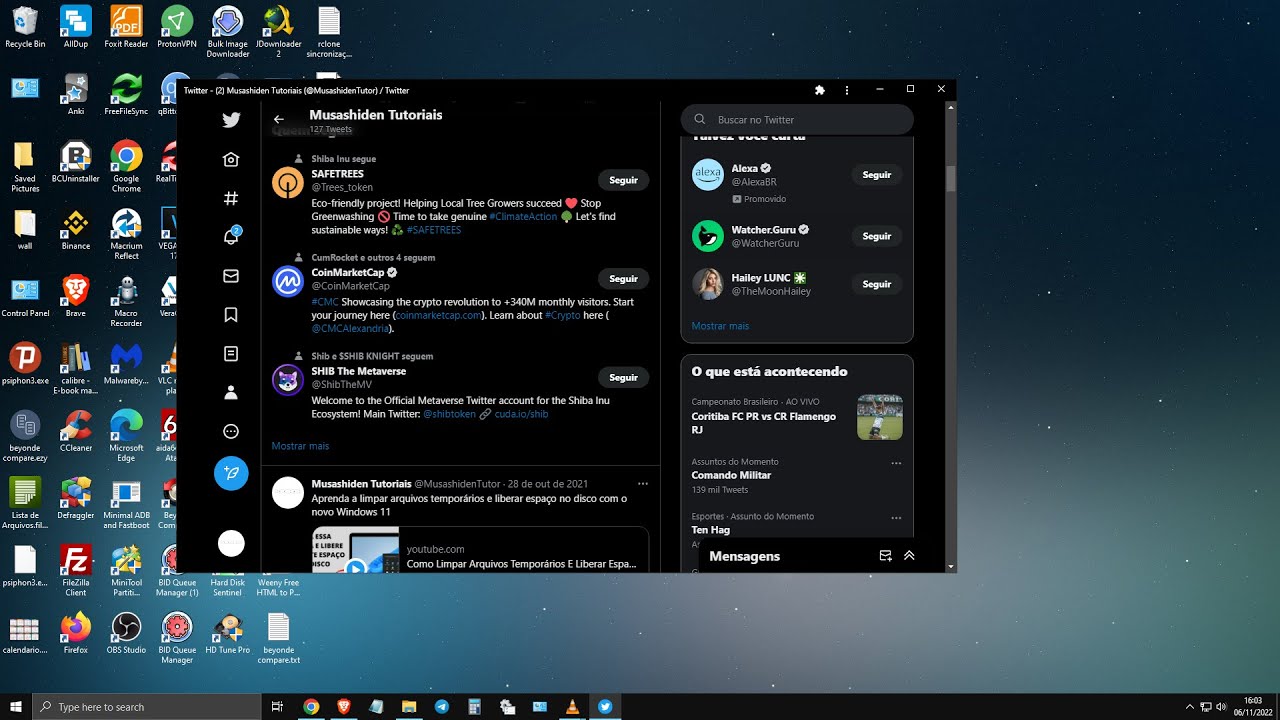Click new message icon in Mensagens bar
The height and width of the screenshot is (720, 1280).
(885, 556)
